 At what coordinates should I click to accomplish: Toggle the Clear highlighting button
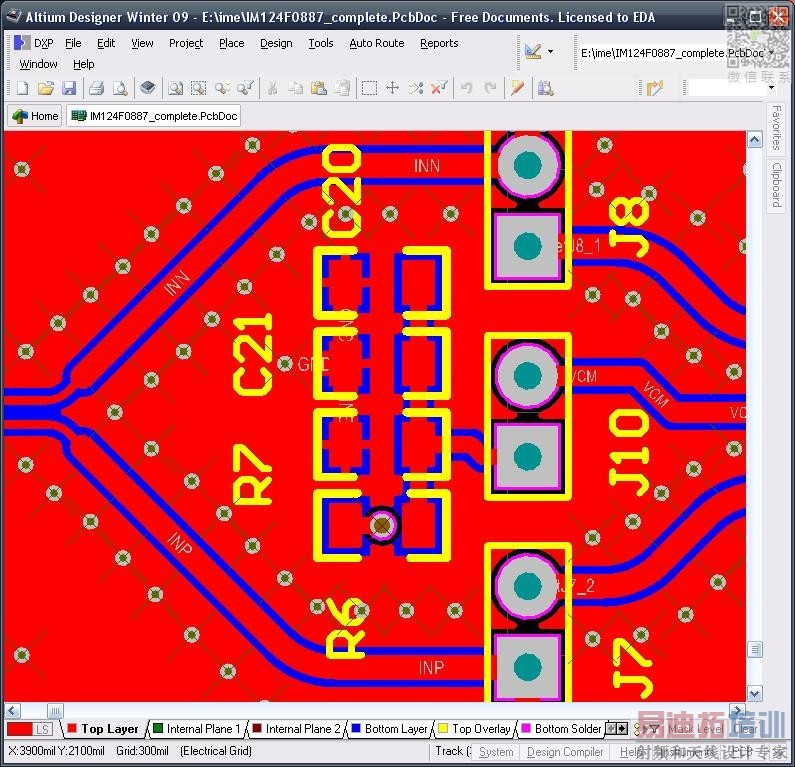pyautogui.click(x=745, y=729)
